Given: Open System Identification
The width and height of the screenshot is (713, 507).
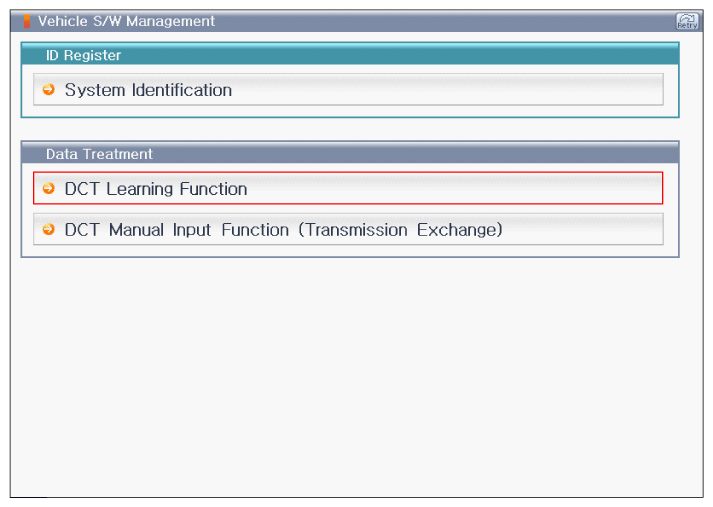Looking at the screenshot, I should tap(348, 90).
